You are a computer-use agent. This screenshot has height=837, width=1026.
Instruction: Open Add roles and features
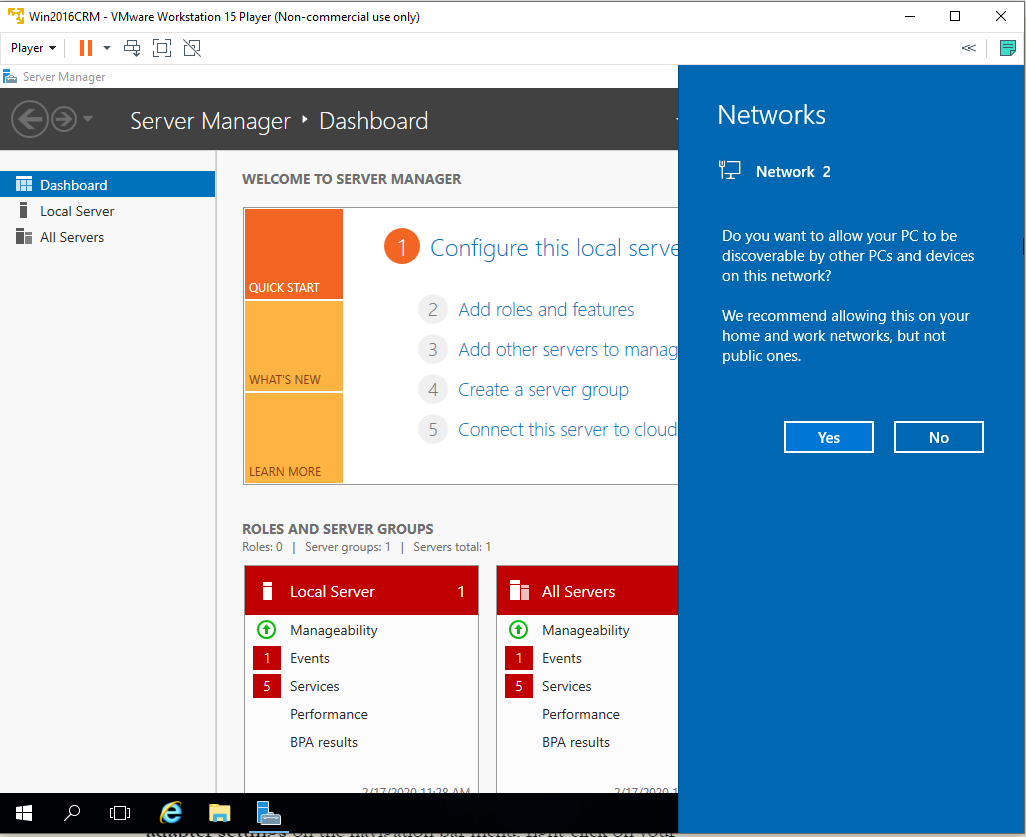(x=546, y=310)
